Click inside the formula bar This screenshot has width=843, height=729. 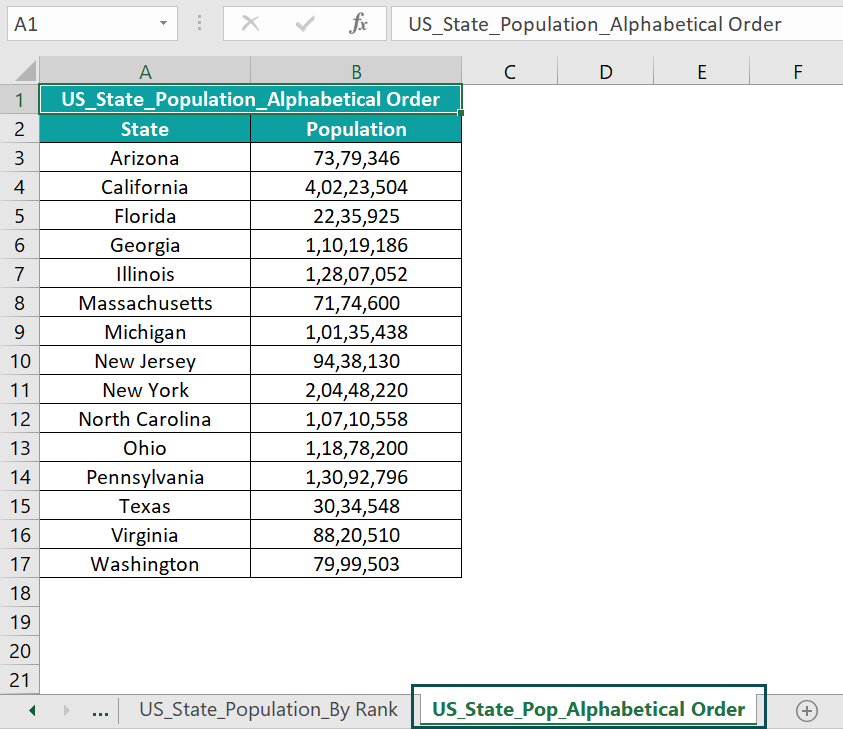600,23
